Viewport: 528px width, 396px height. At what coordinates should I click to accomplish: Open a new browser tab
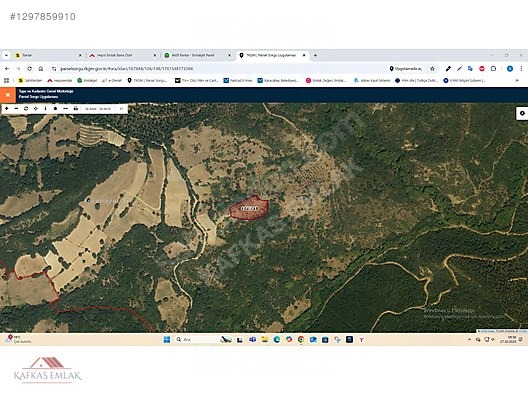(x=315, y=55)
